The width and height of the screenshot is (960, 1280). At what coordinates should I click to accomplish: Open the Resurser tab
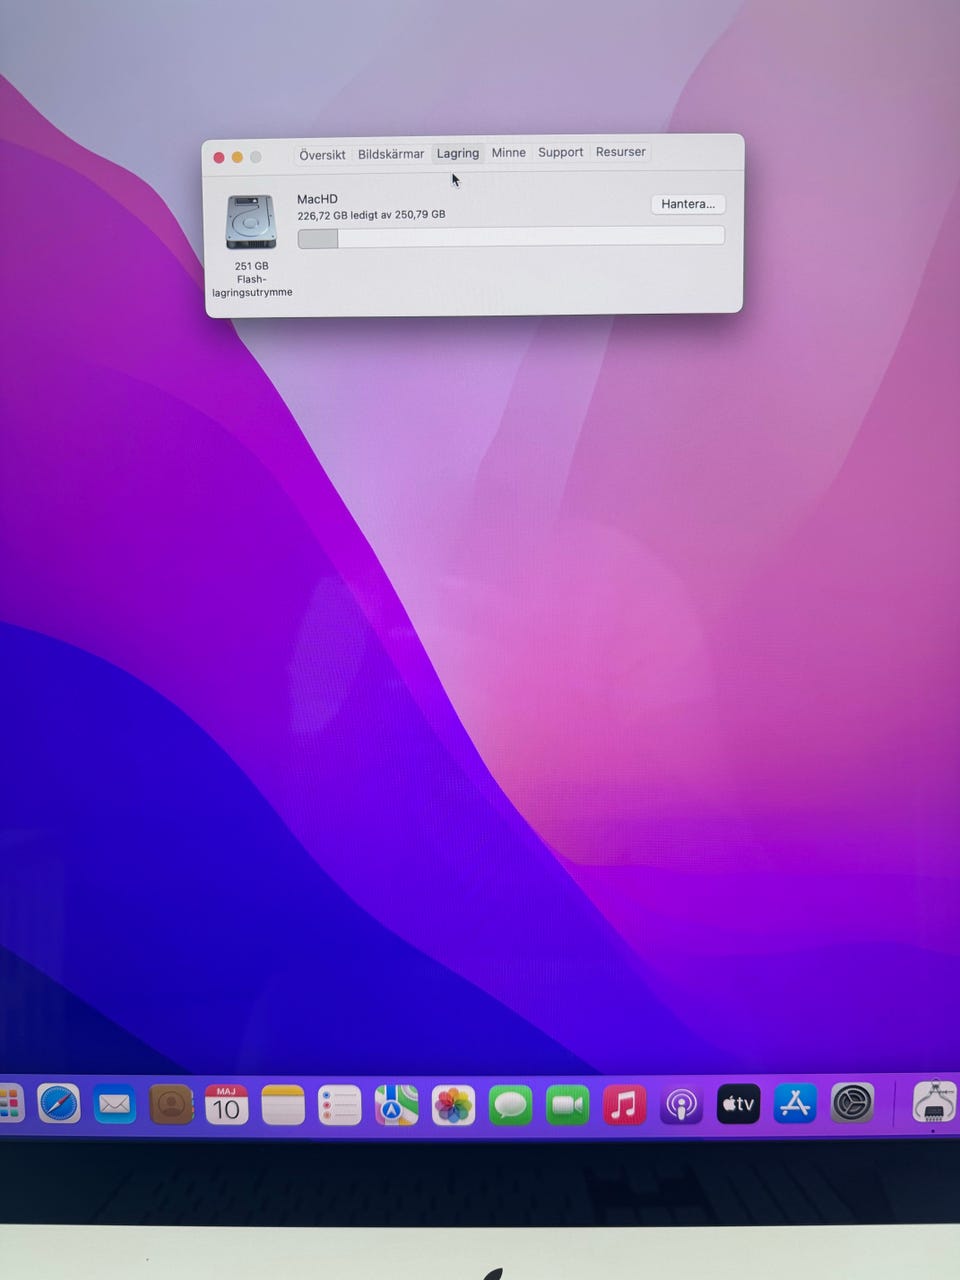point(620,152)
